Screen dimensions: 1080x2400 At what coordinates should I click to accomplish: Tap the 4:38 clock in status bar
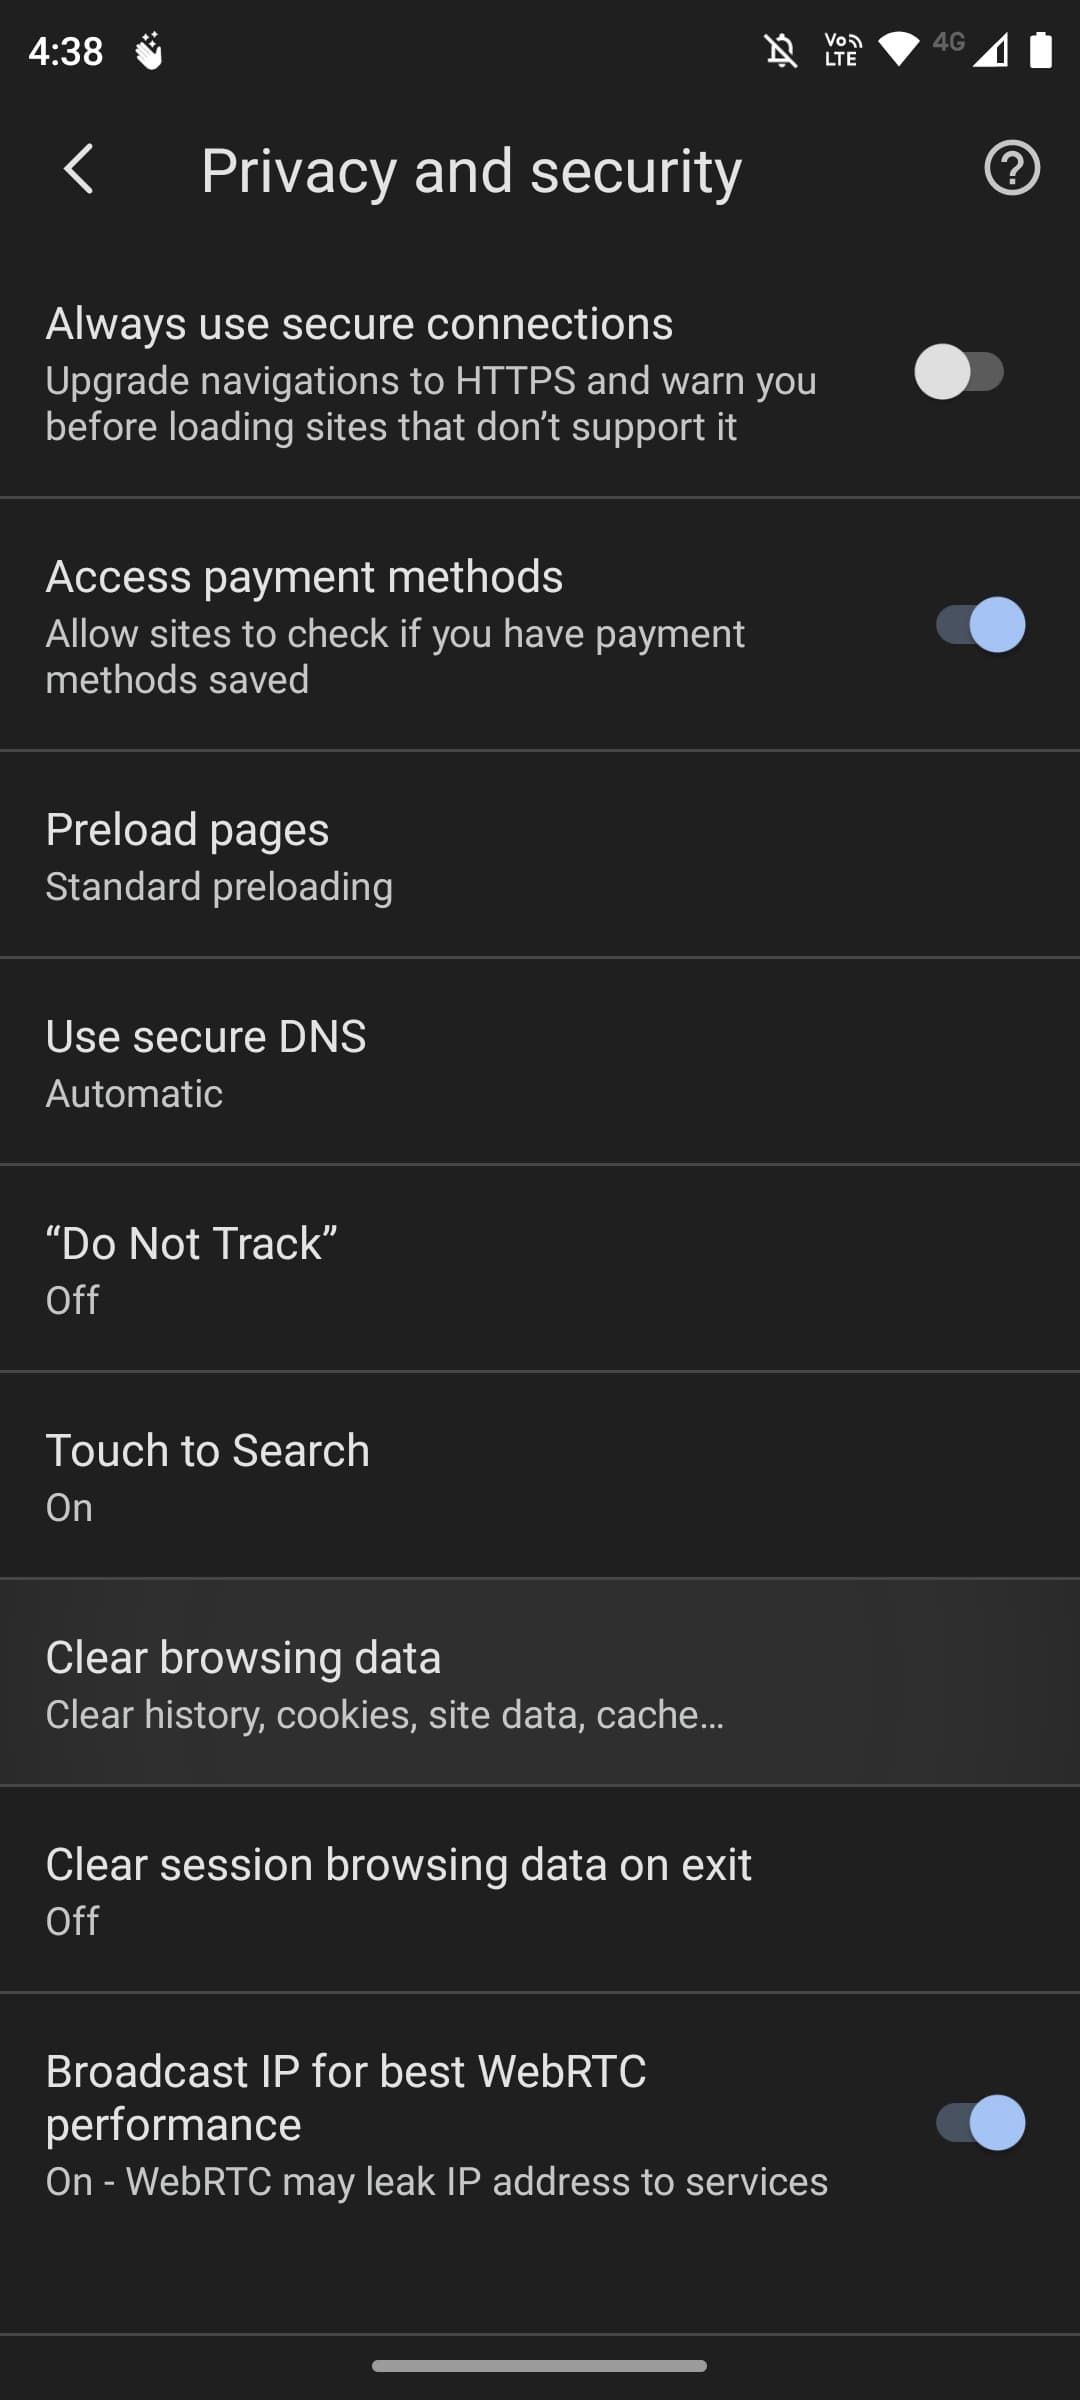click(x=66, y=51)
